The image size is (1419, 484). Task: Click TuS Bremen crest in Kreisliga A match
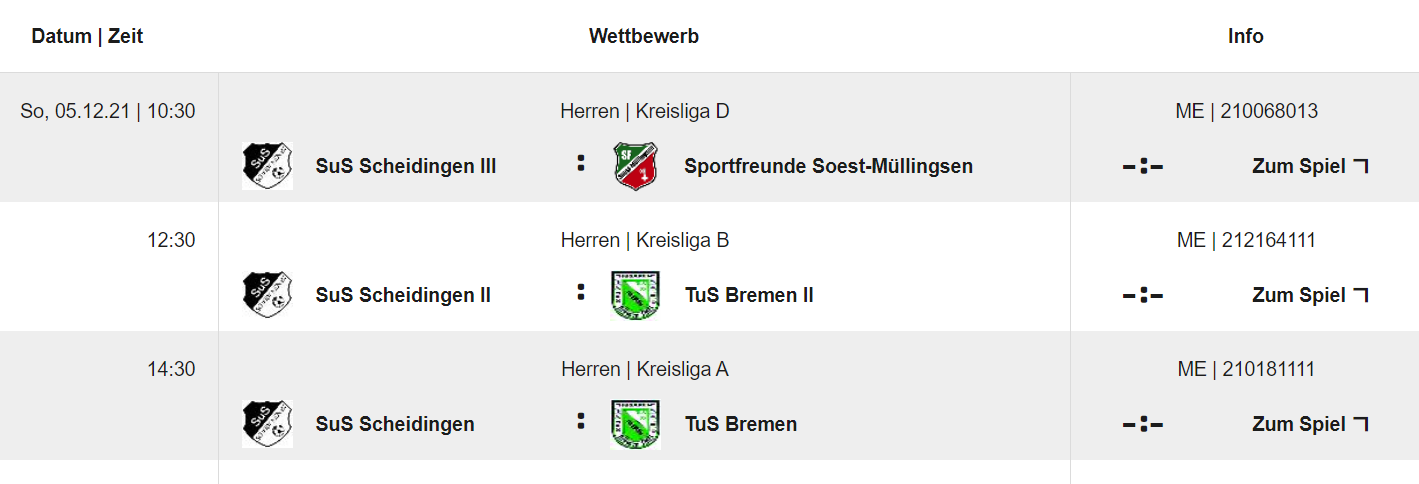635,424
